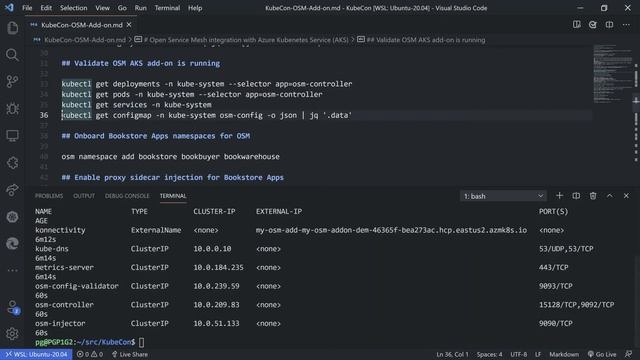Show additional views ellipsis in activity bar
Image resolution: width=640 pixels, height=360 pixels.
12,270
